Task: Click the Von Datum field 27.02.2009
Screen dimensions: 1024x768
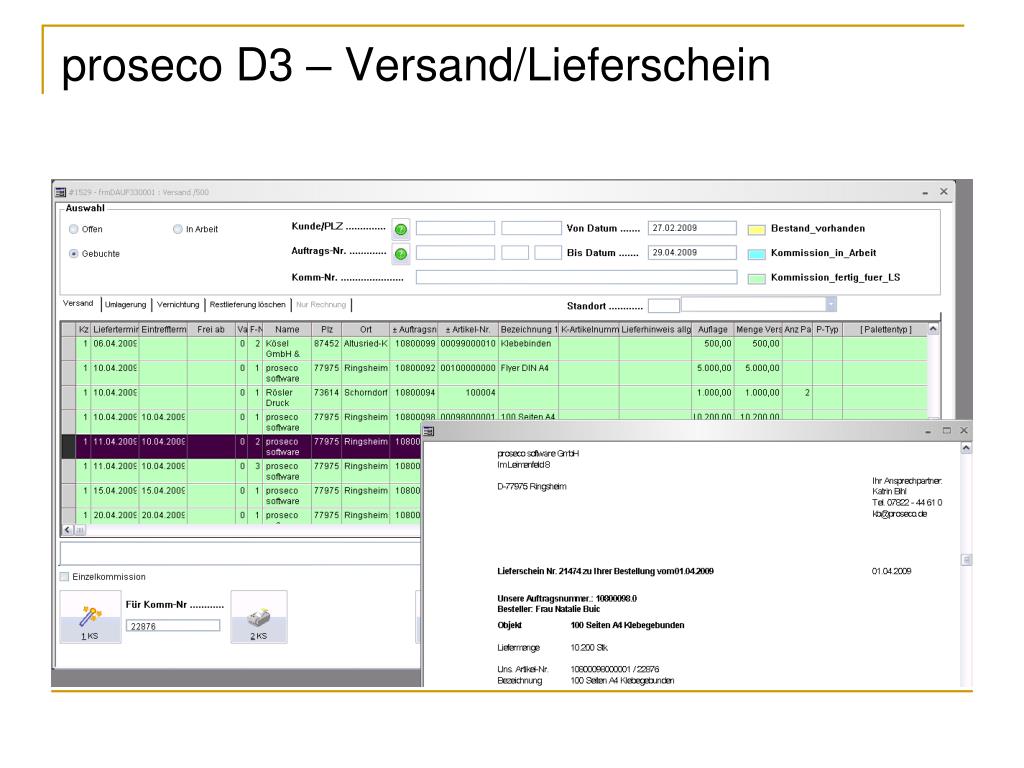Action: click(692, 228)
